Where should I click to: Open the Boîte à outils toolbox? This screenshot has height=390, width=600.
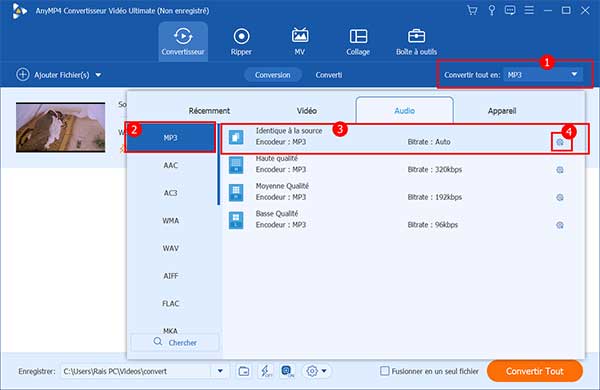tap(416, 41)
